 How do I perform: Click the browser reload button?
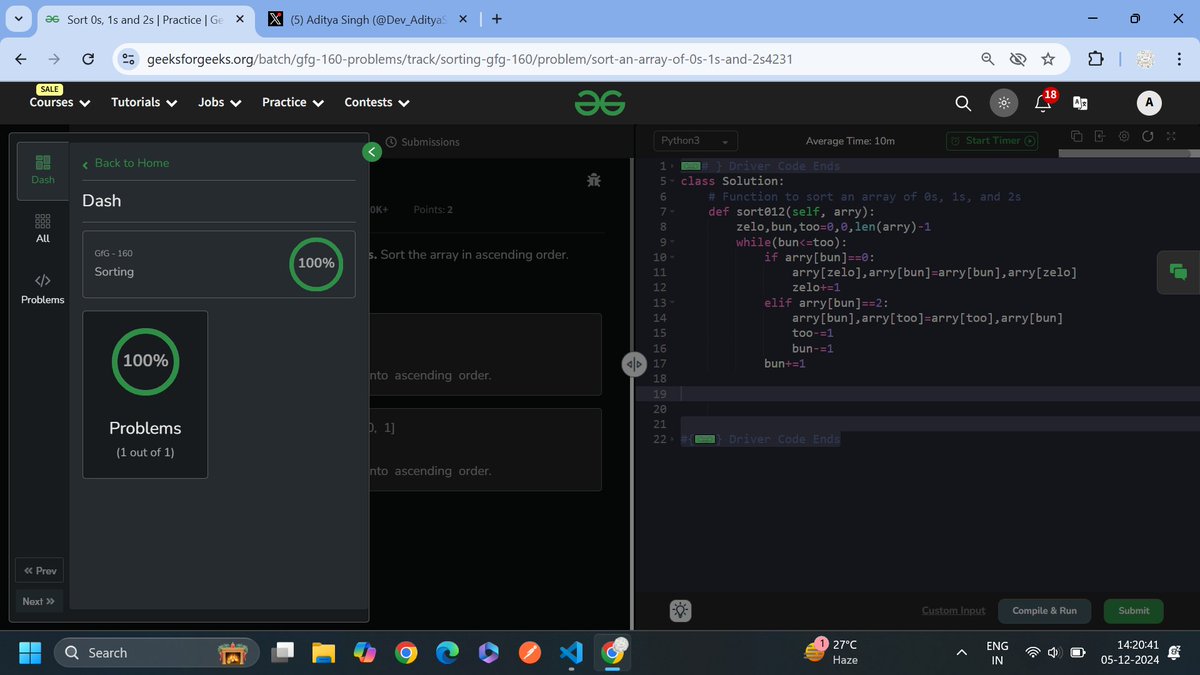88,59
